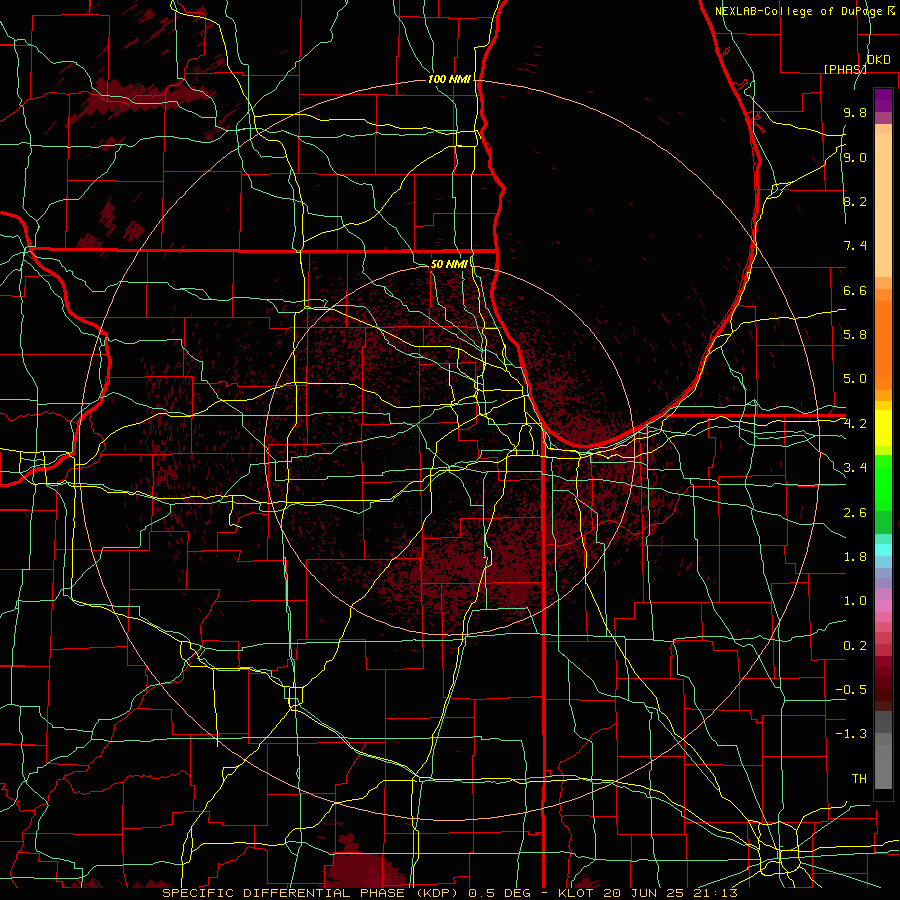900x900 pixels.
Task: Click the 3.4 value on color scale
Action: (855, 468)
